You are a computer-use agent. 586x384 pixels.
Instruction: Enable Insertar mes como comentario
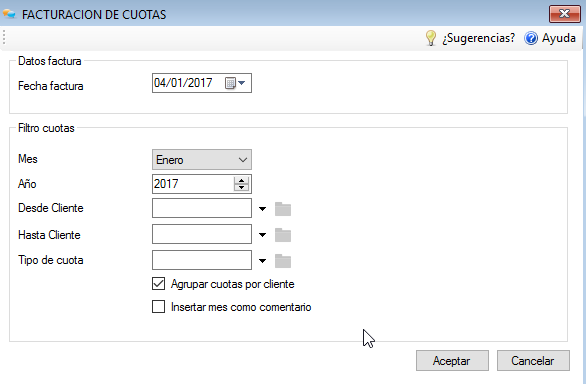click(158, 307)
